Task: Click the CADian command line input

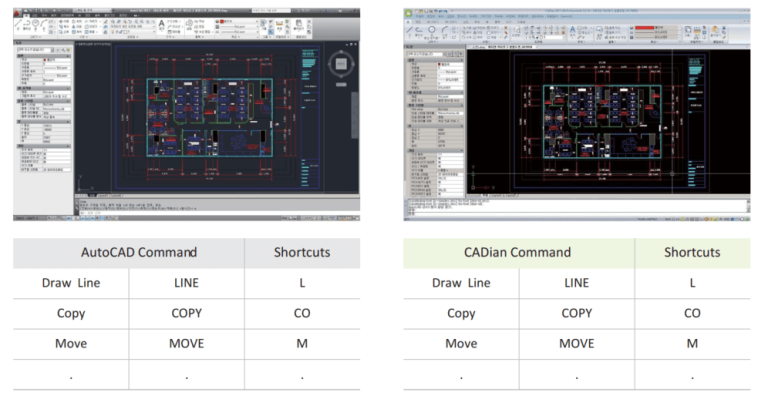Action: pos(576,214)
